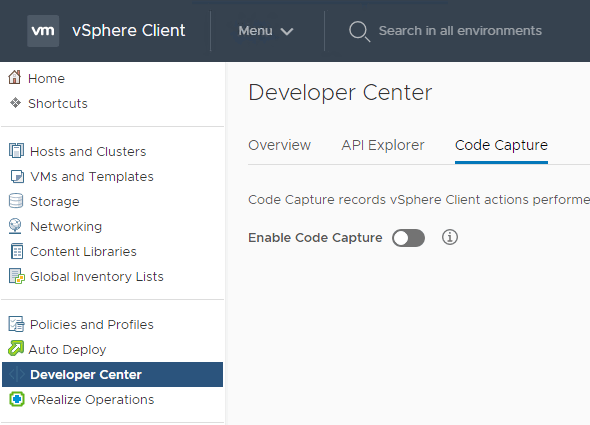Click the Storage database icon
This screenshot has height=425, width=590.
(x=16, y=201)
